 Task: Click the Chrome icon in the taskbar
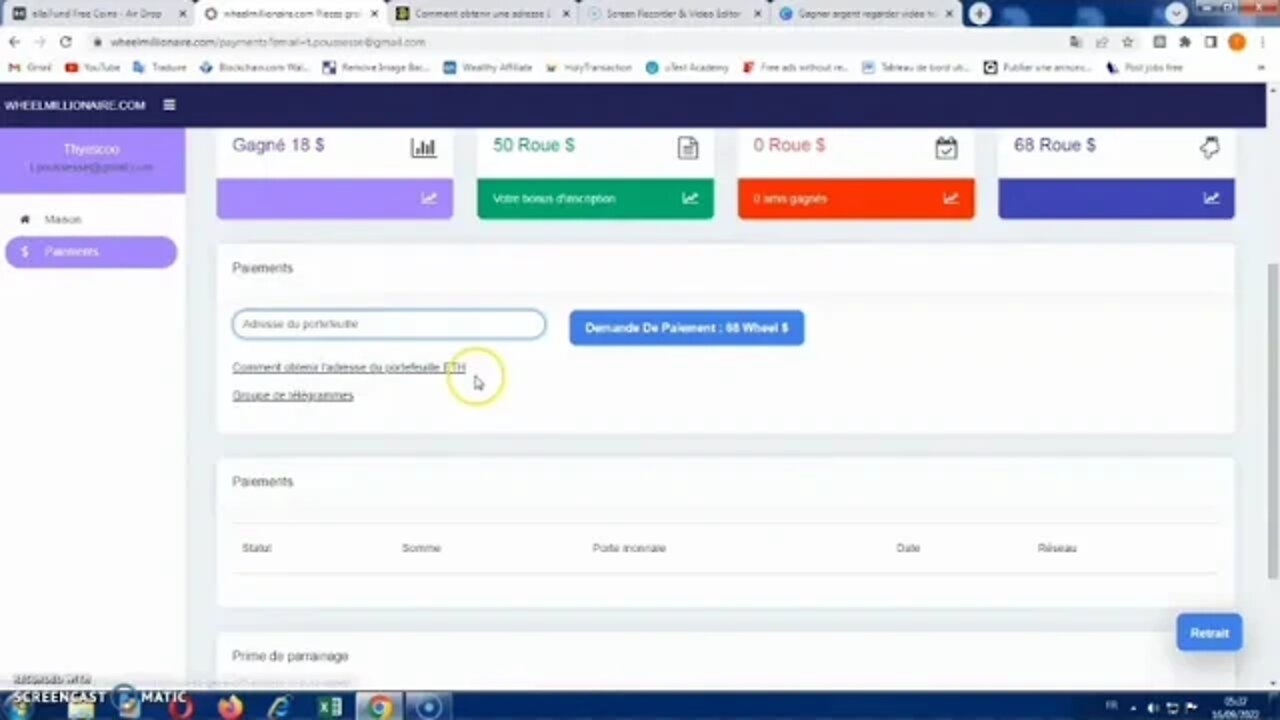coord(379,707)
